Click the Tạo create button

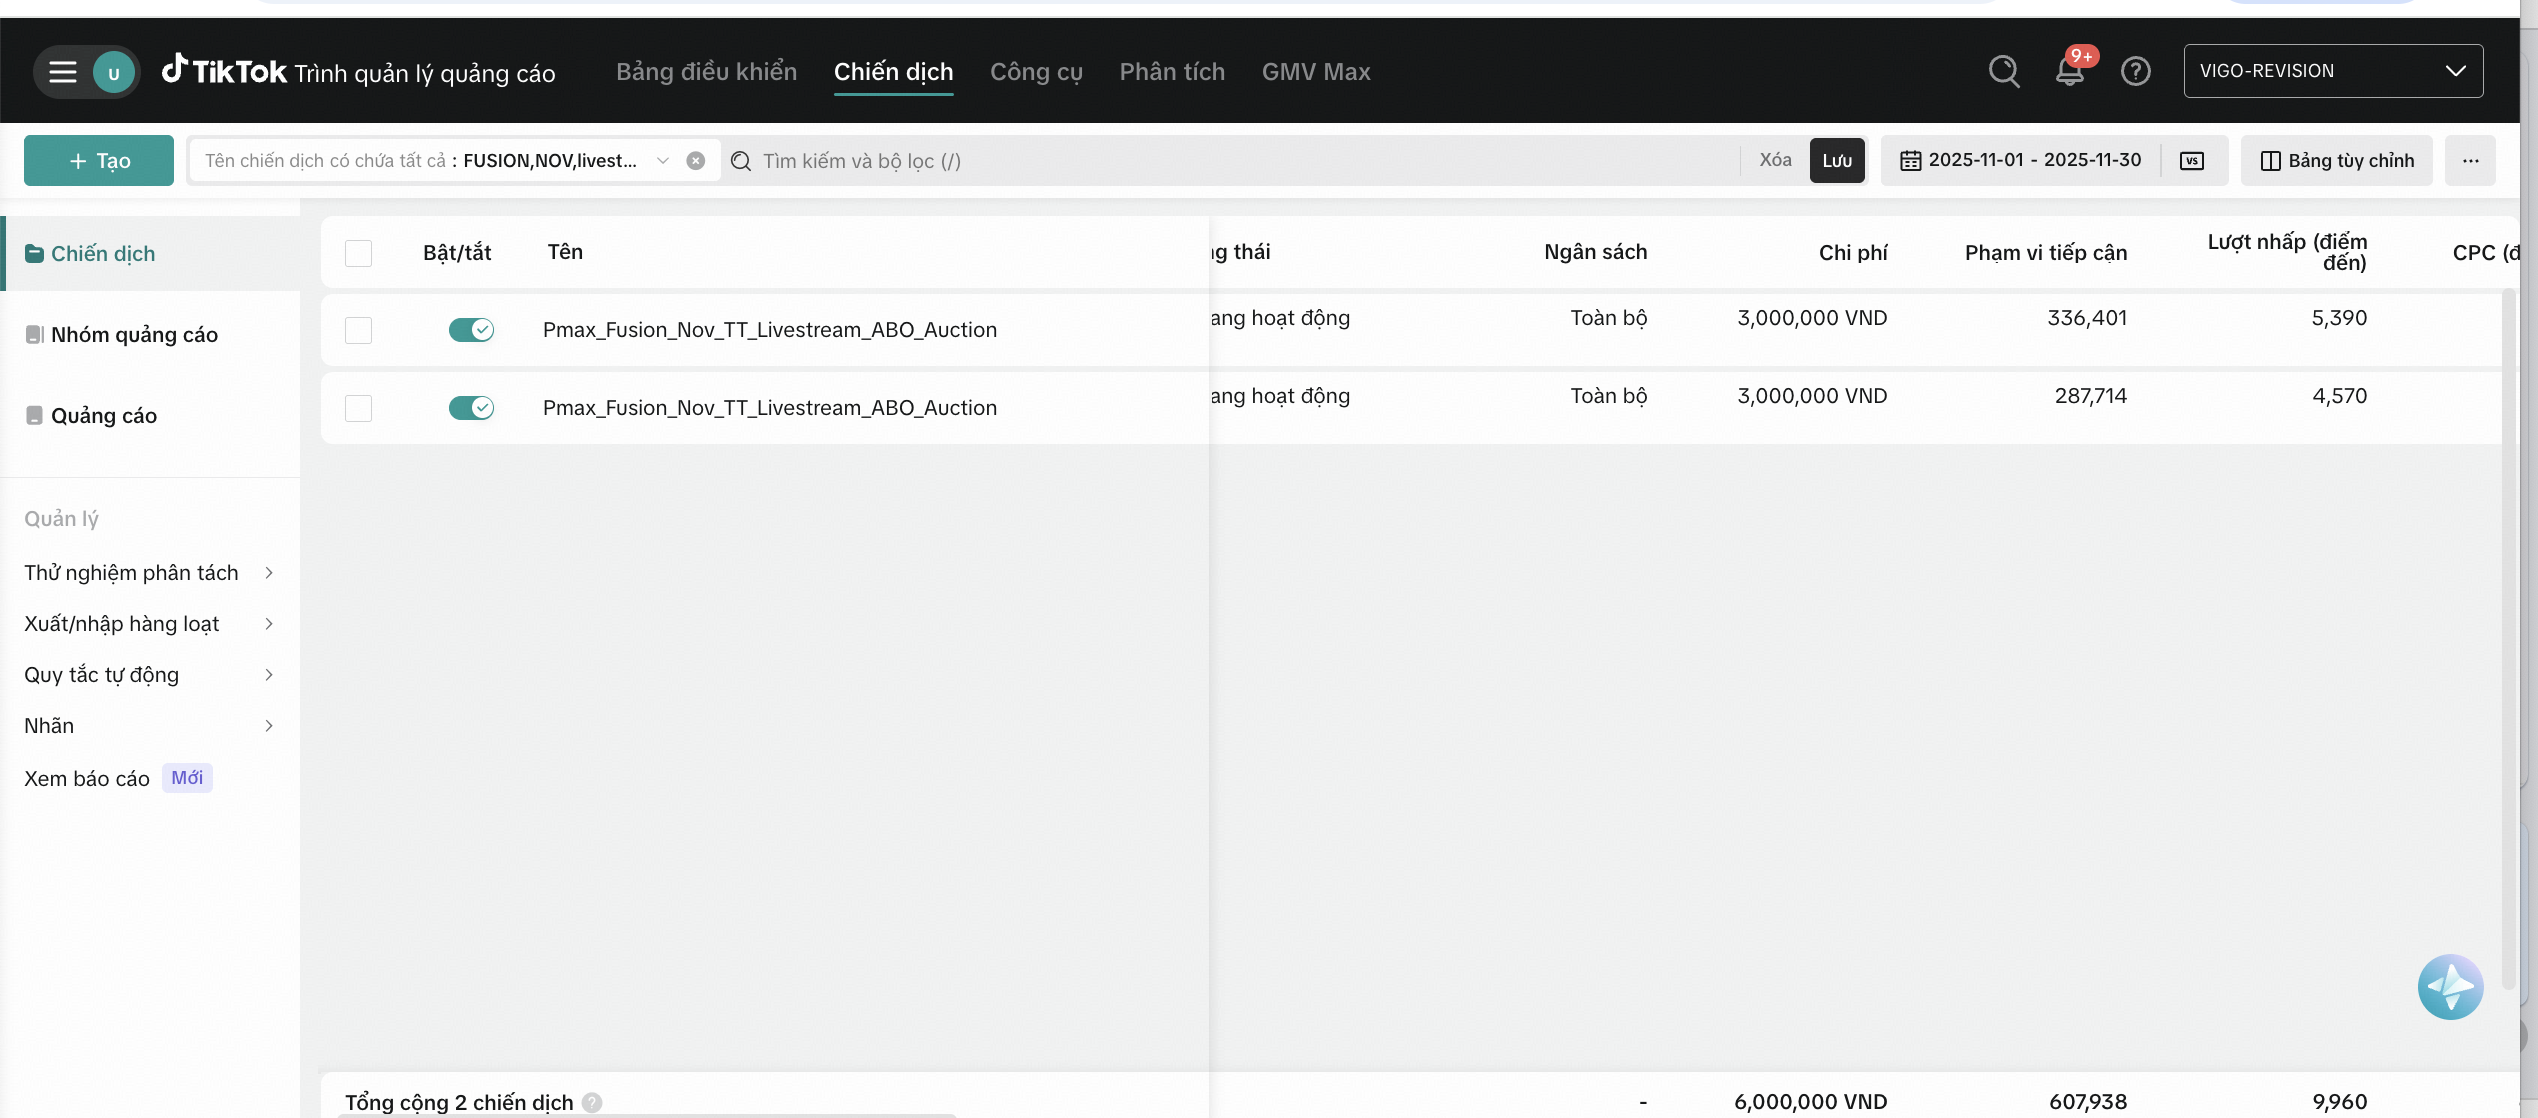click(x=99, y=160)
